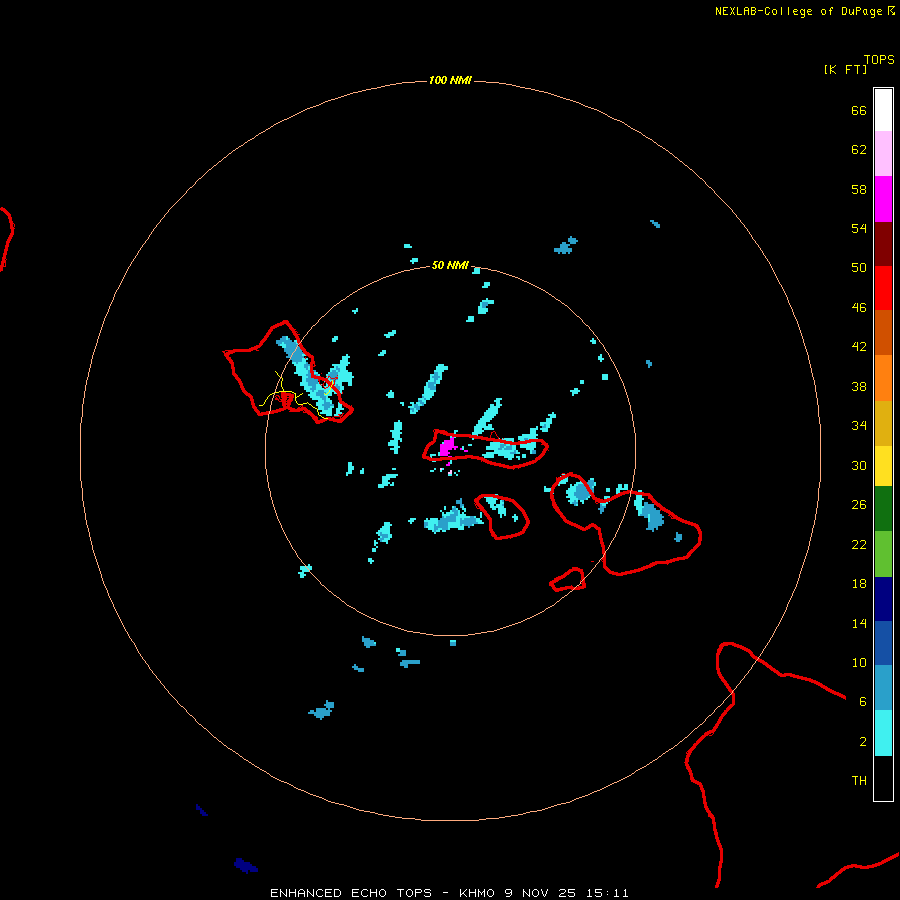Click the white swatch in the tops legend
Image resolution: width=900 pixels, height=900 pixels.
pyautogui.click(x=883, y=110)
